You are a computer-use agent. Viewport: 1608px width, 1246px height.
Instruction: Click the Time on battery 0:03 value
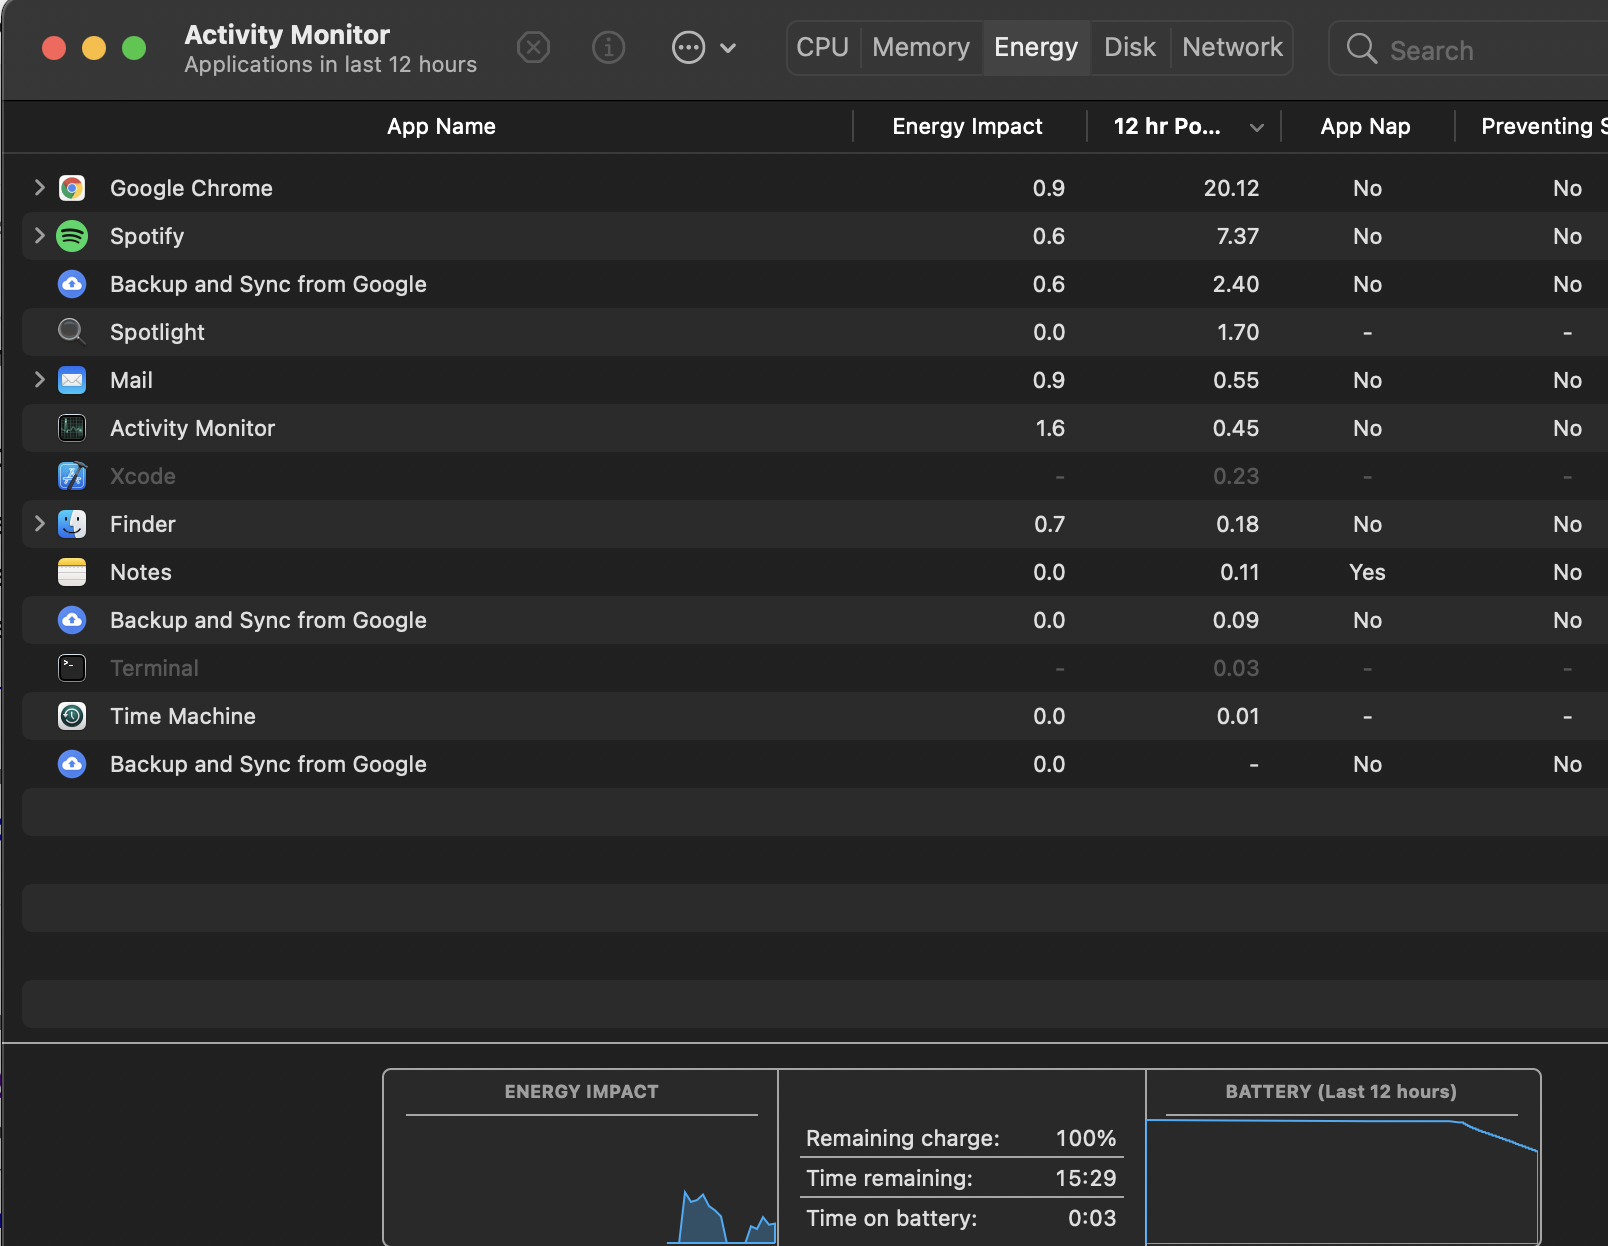1092,1218
